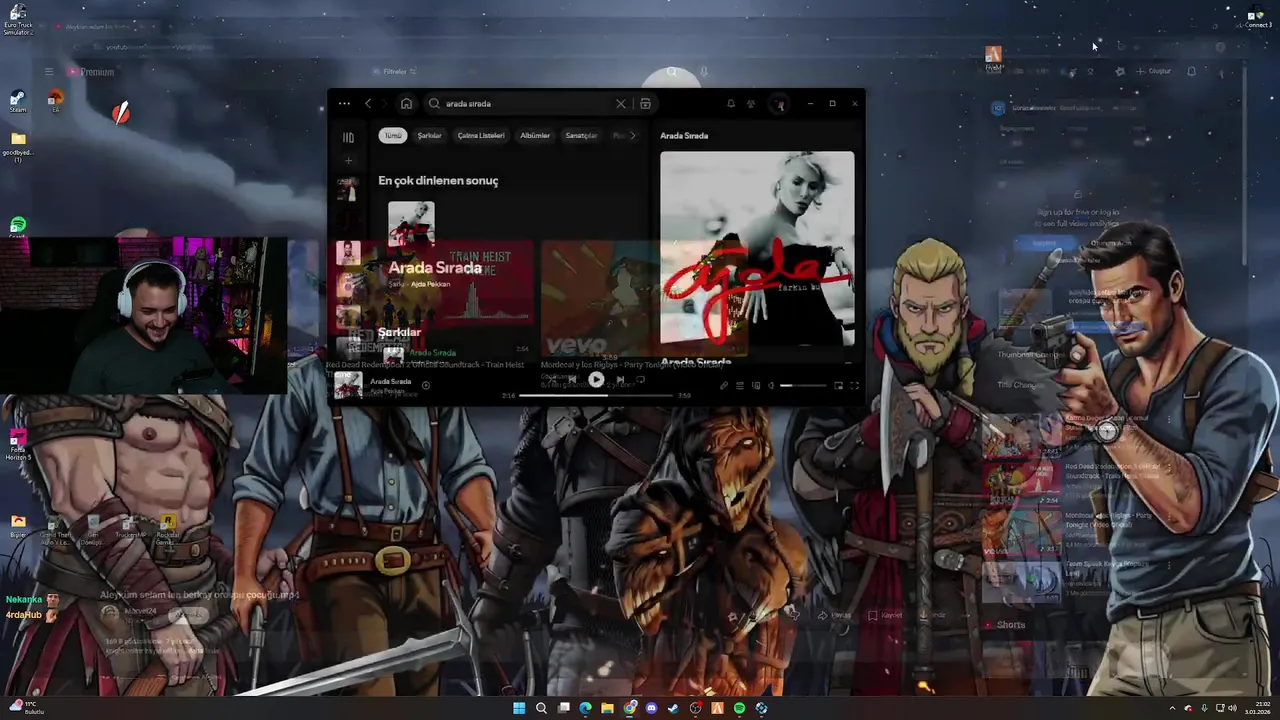Open Spotify from the taskbar
This screenshot has height=720, width=1280.
tap(739, 708)
